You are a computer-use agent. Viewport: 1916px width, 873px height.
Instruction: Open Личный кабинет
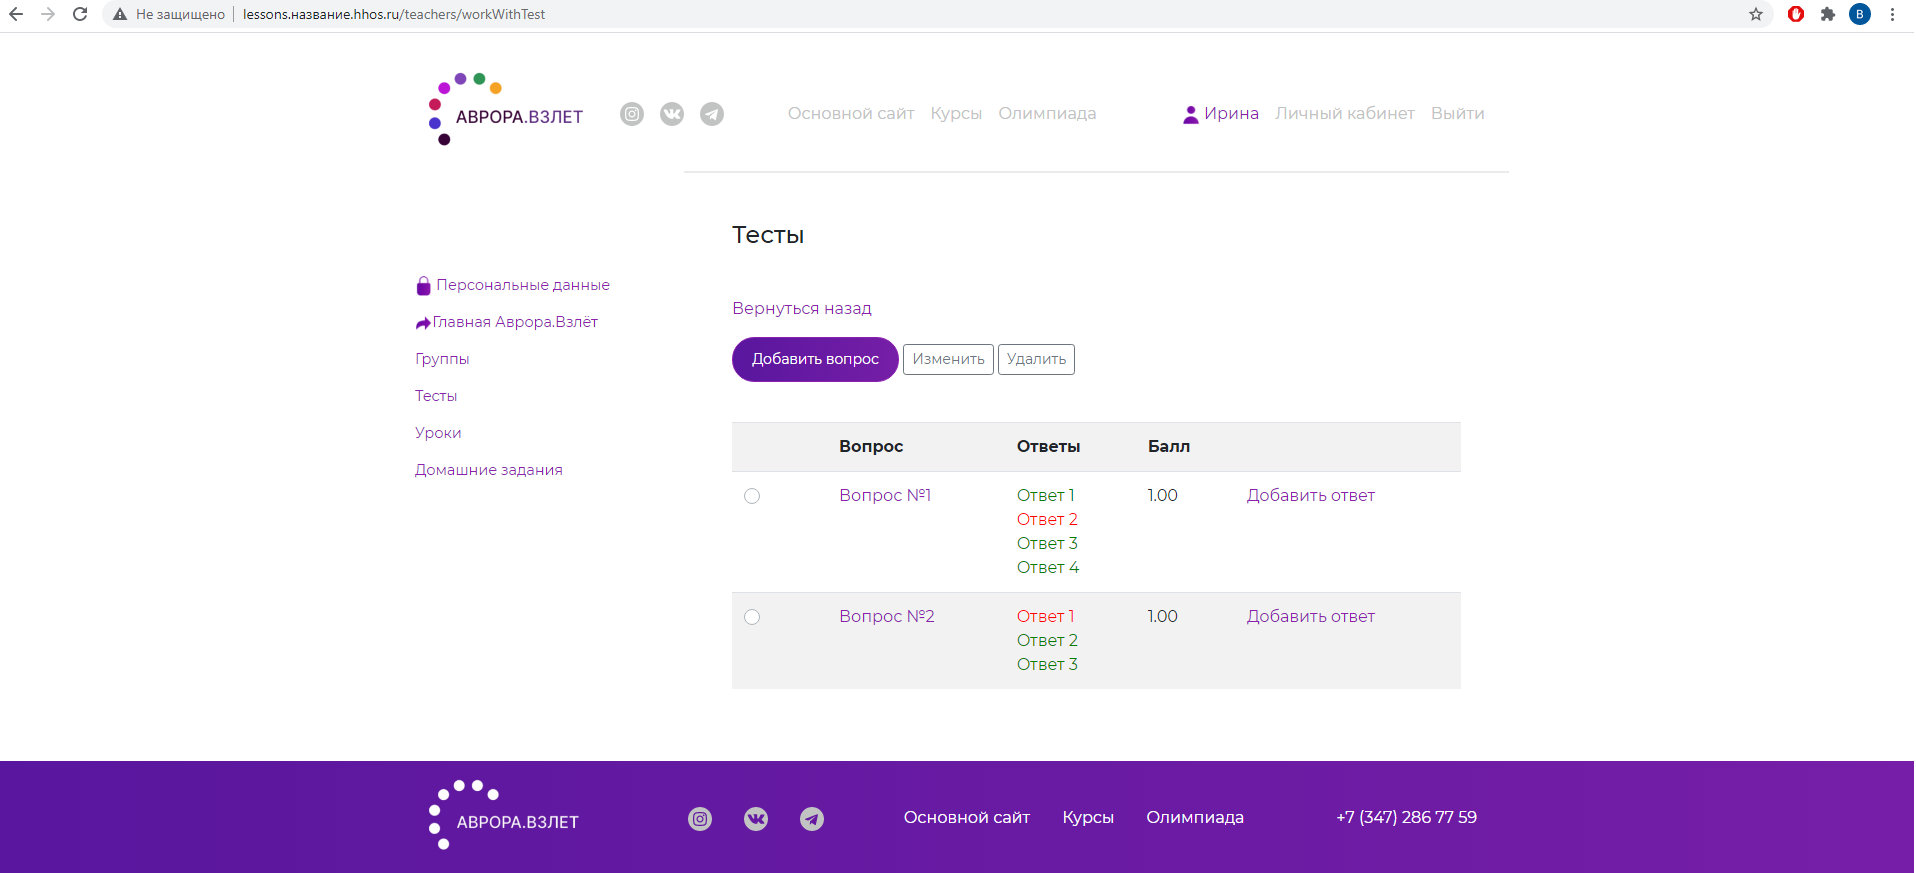point(1345,114)
